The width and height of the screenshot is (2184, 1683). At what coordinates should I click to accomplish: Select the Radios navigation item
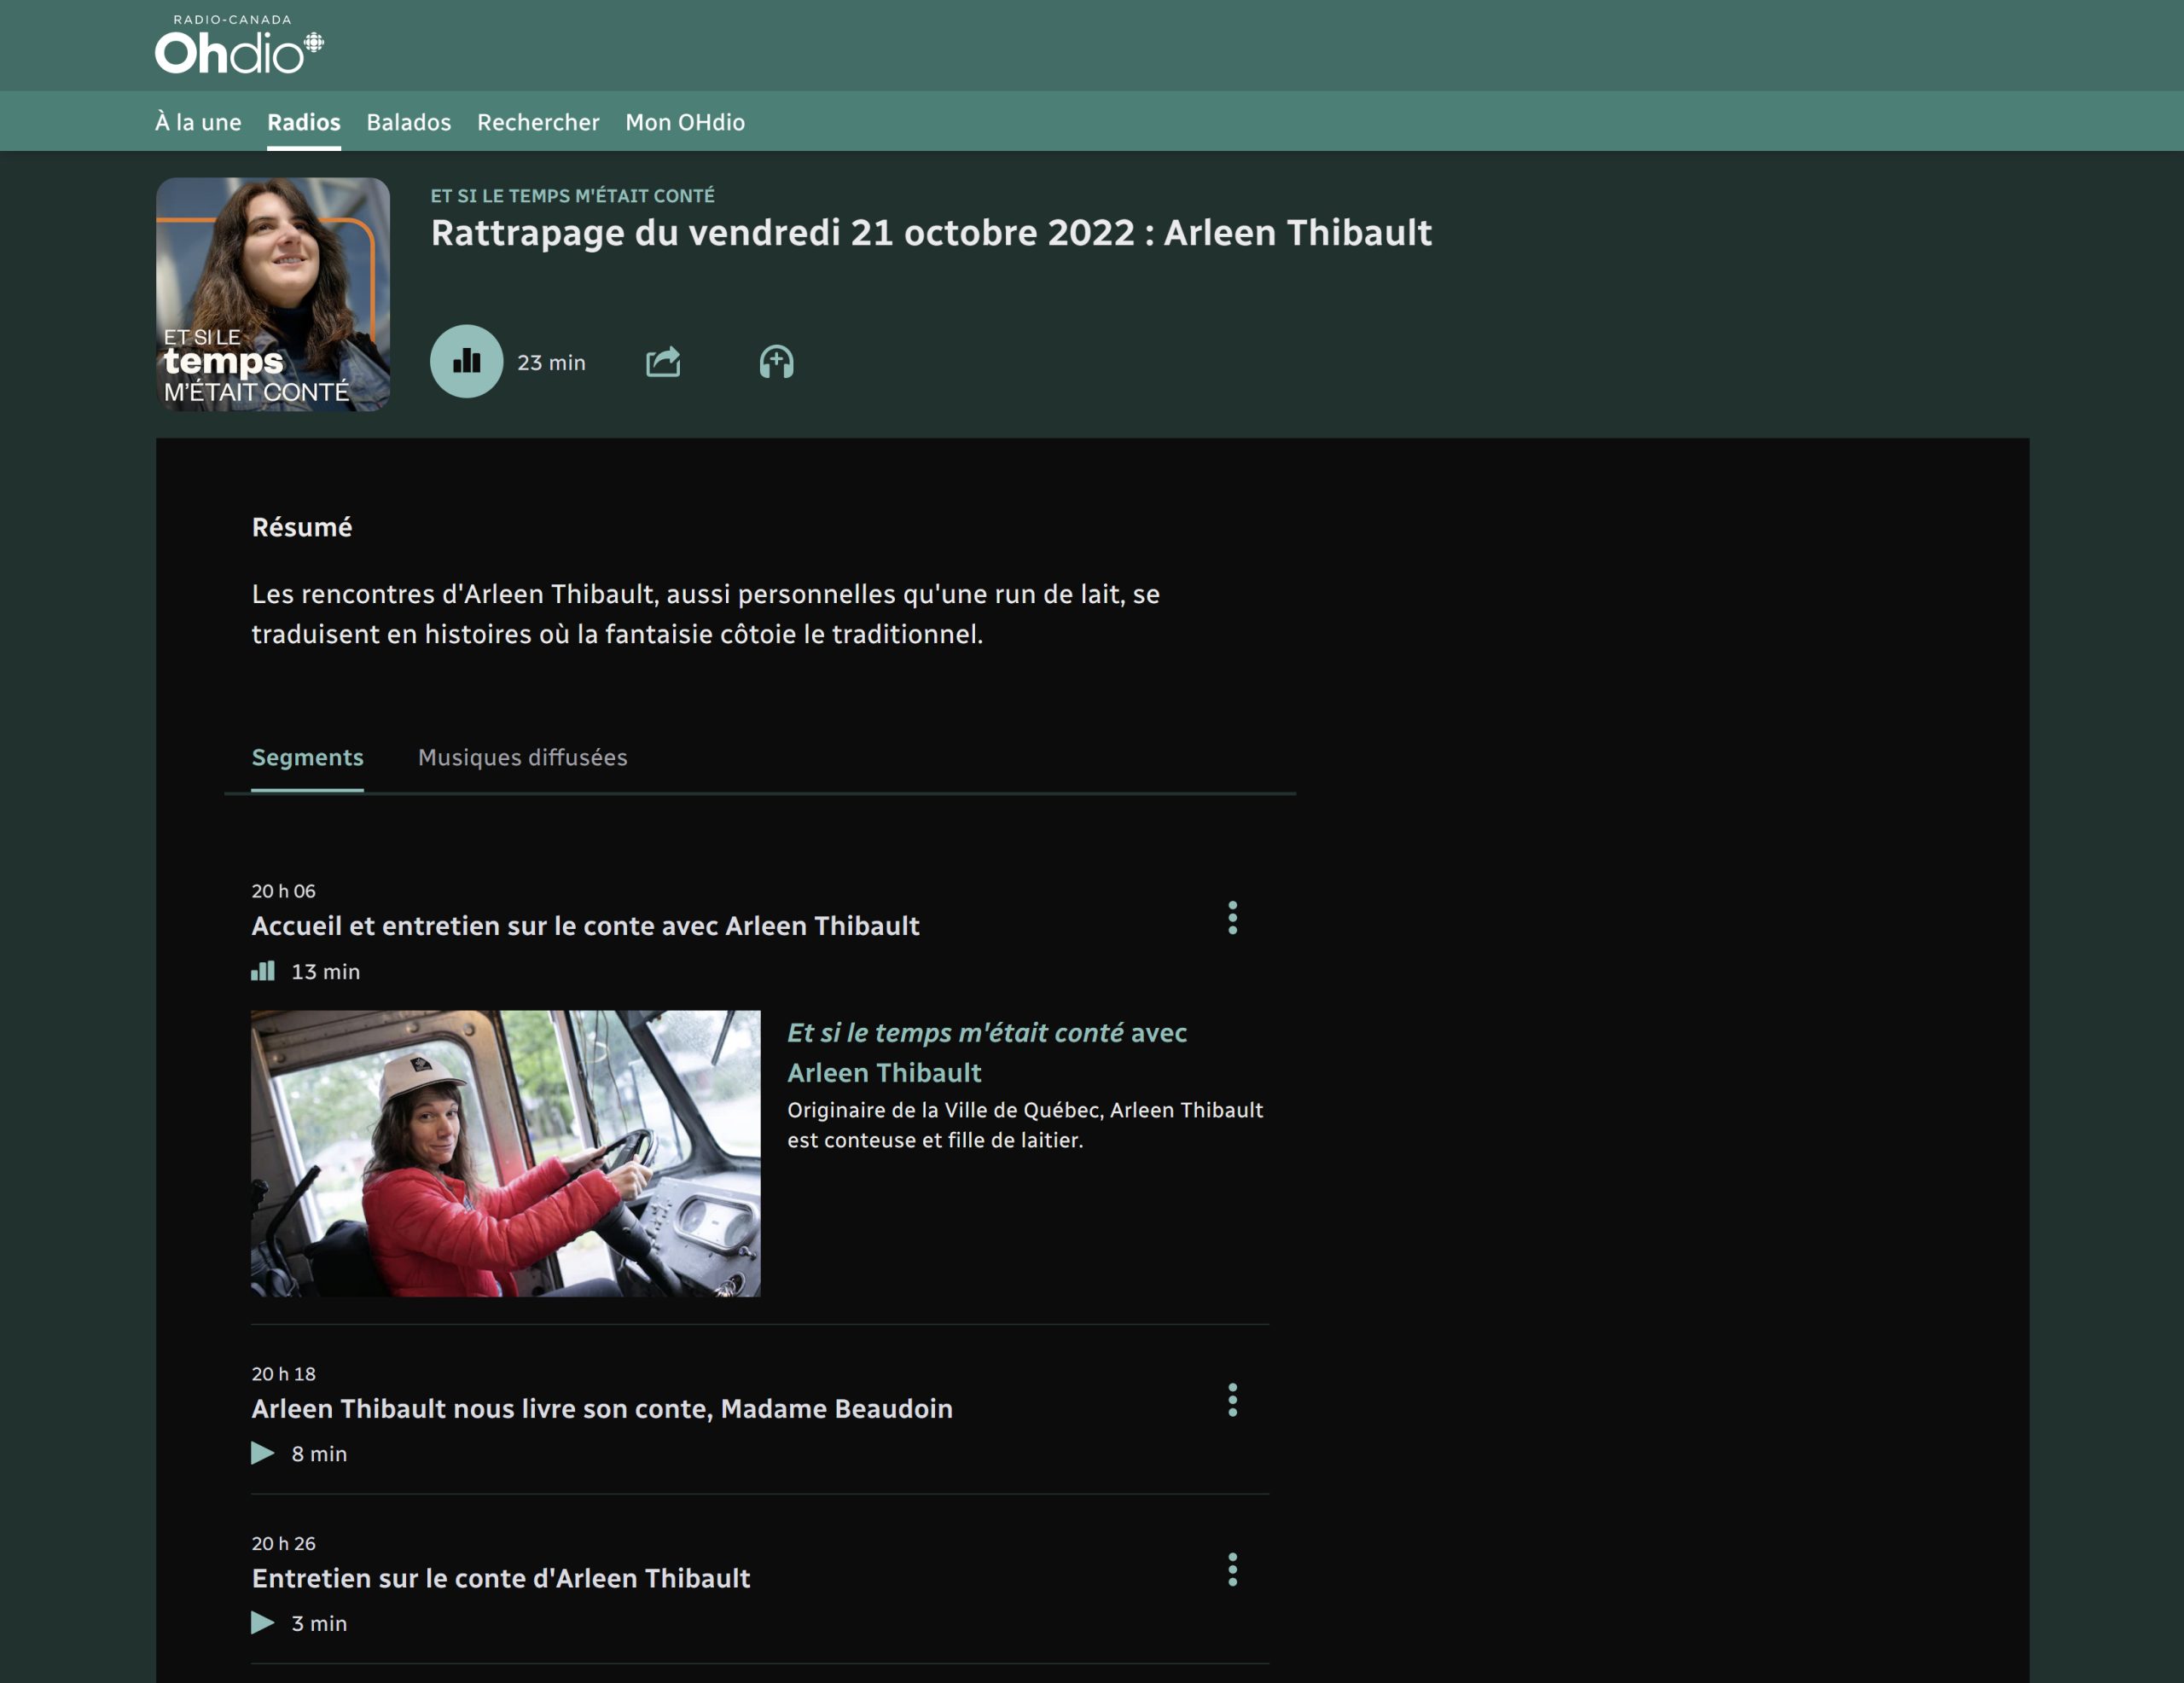[x=303, y=122]
